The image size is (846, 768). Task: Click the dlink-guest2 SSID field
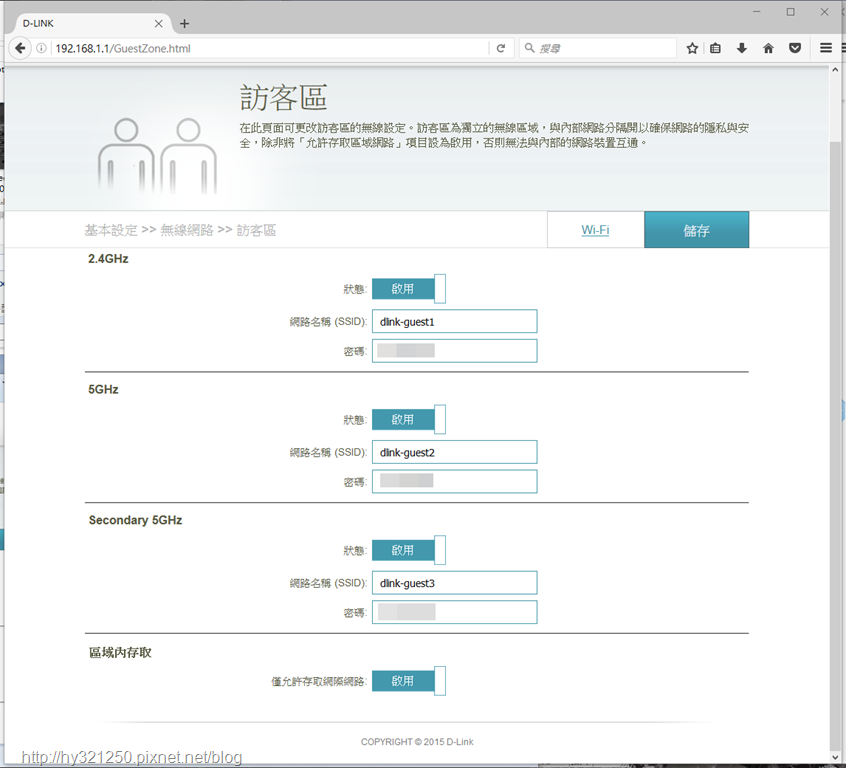point(455,452)
